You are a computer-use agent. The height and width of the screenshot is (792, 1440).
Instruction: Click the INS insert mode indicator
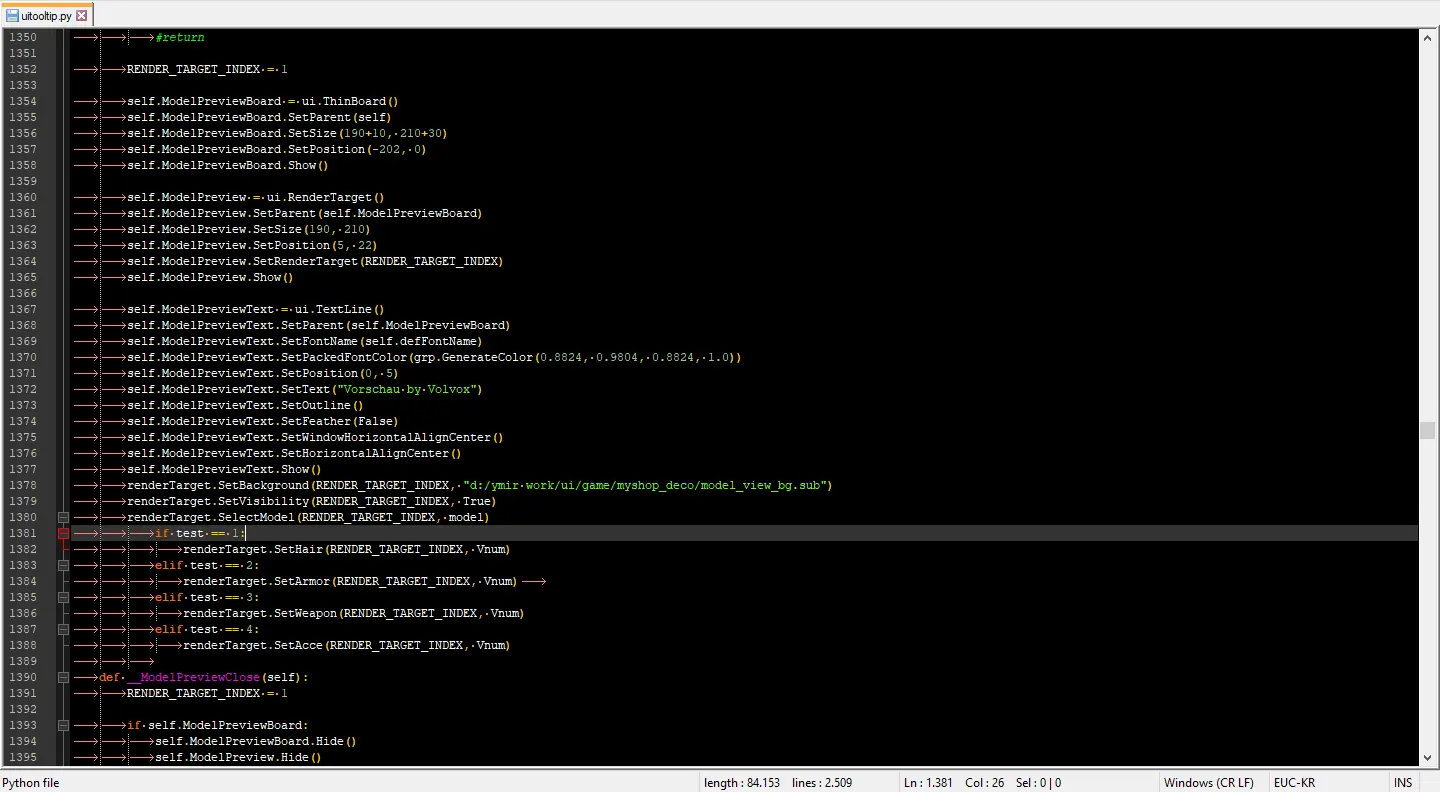pyautogui.click(x=1402, y=783)
